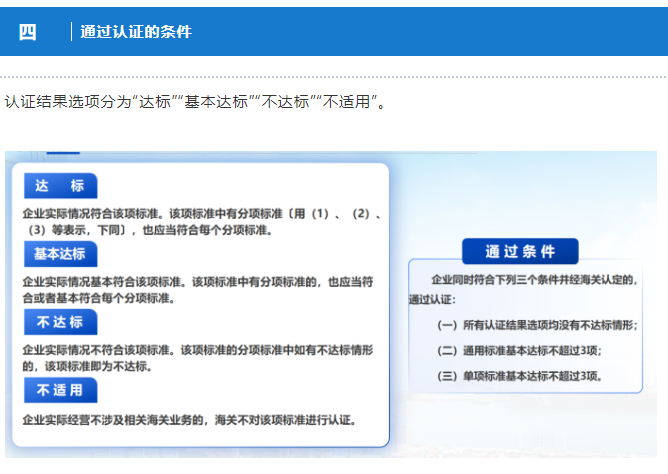Select condition (一) 所有认证结果选项均没有不达标情形

click(x=537, y=325)
